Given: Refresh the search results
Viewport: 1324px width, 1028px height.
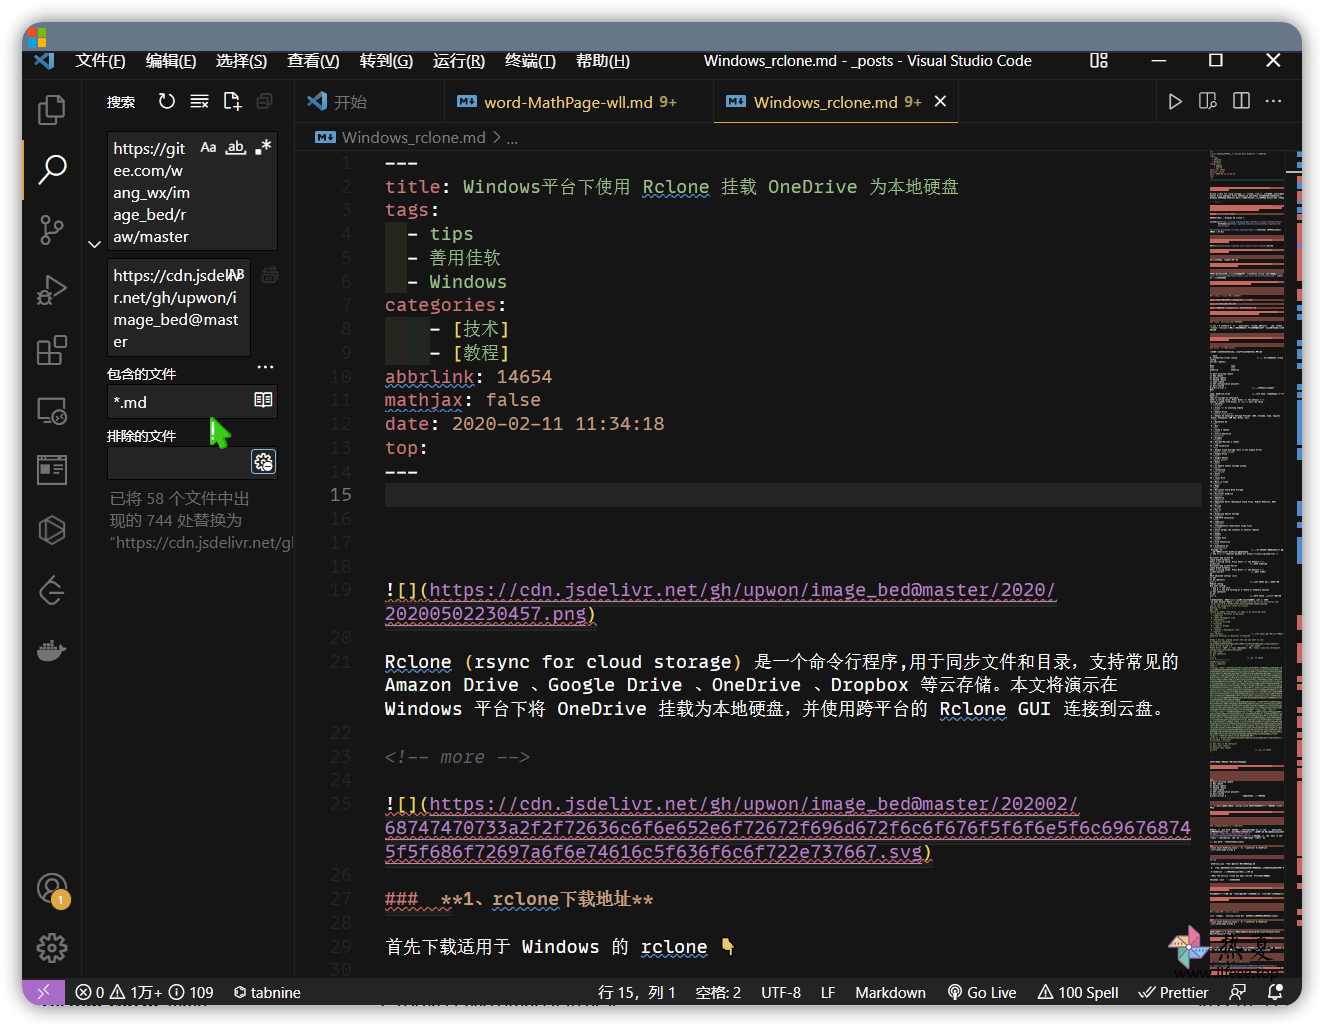Looking at the screenshot, I should (x=167, y=101).
